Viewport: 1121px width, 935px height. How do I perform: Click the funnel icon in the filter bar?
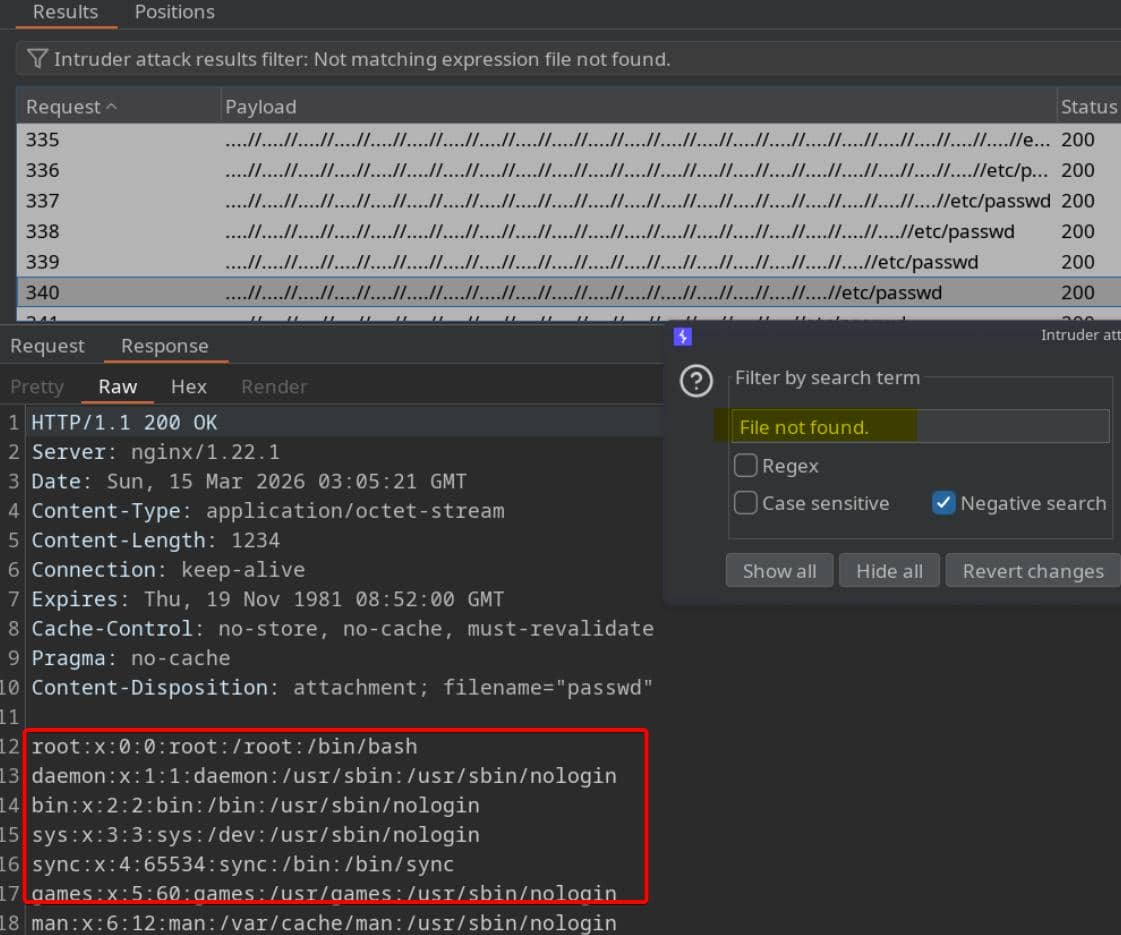[x=37, y=59]
